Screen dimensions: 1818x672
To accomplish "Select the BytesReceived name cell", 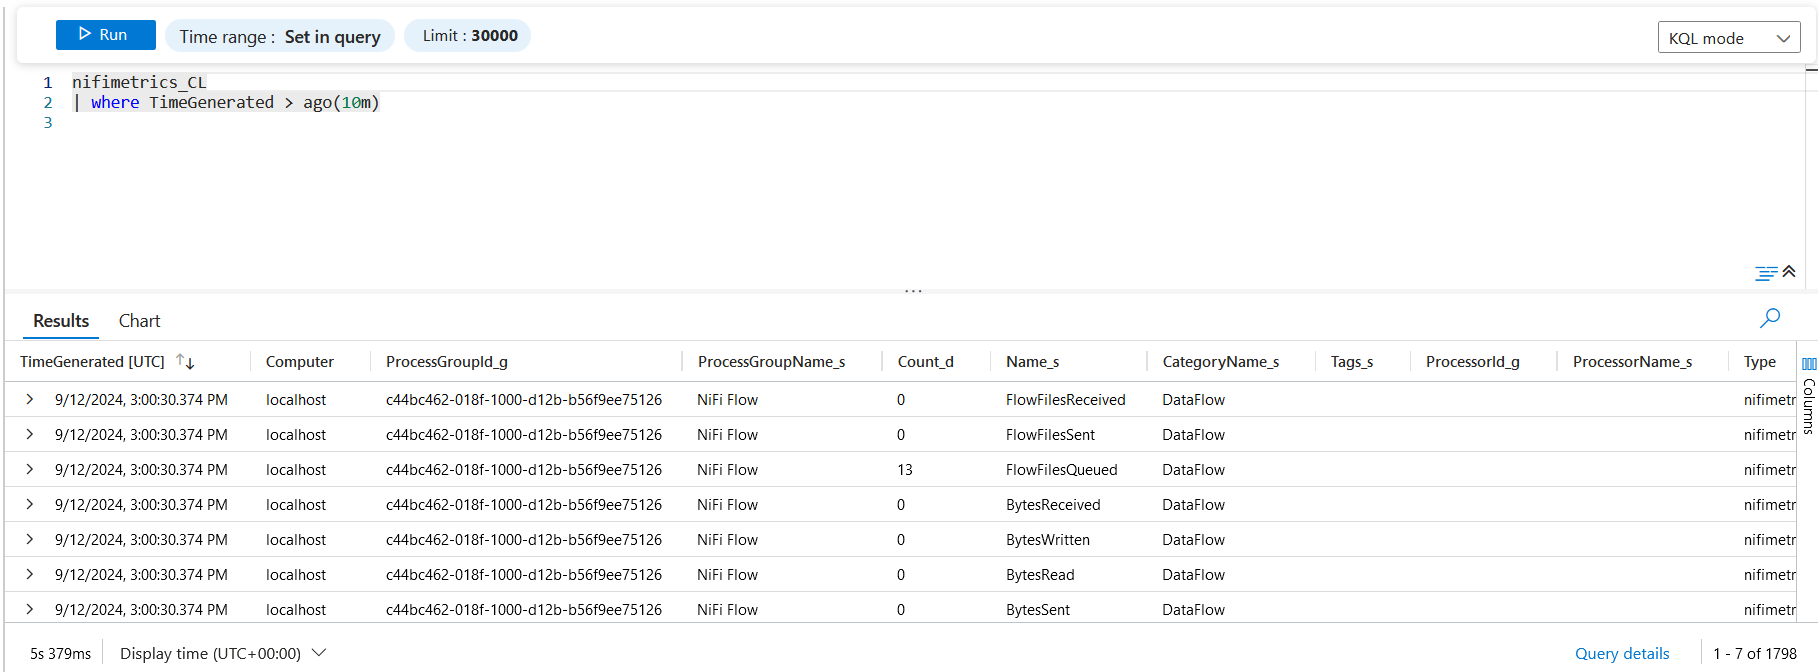I will (x=1053, y=504).
